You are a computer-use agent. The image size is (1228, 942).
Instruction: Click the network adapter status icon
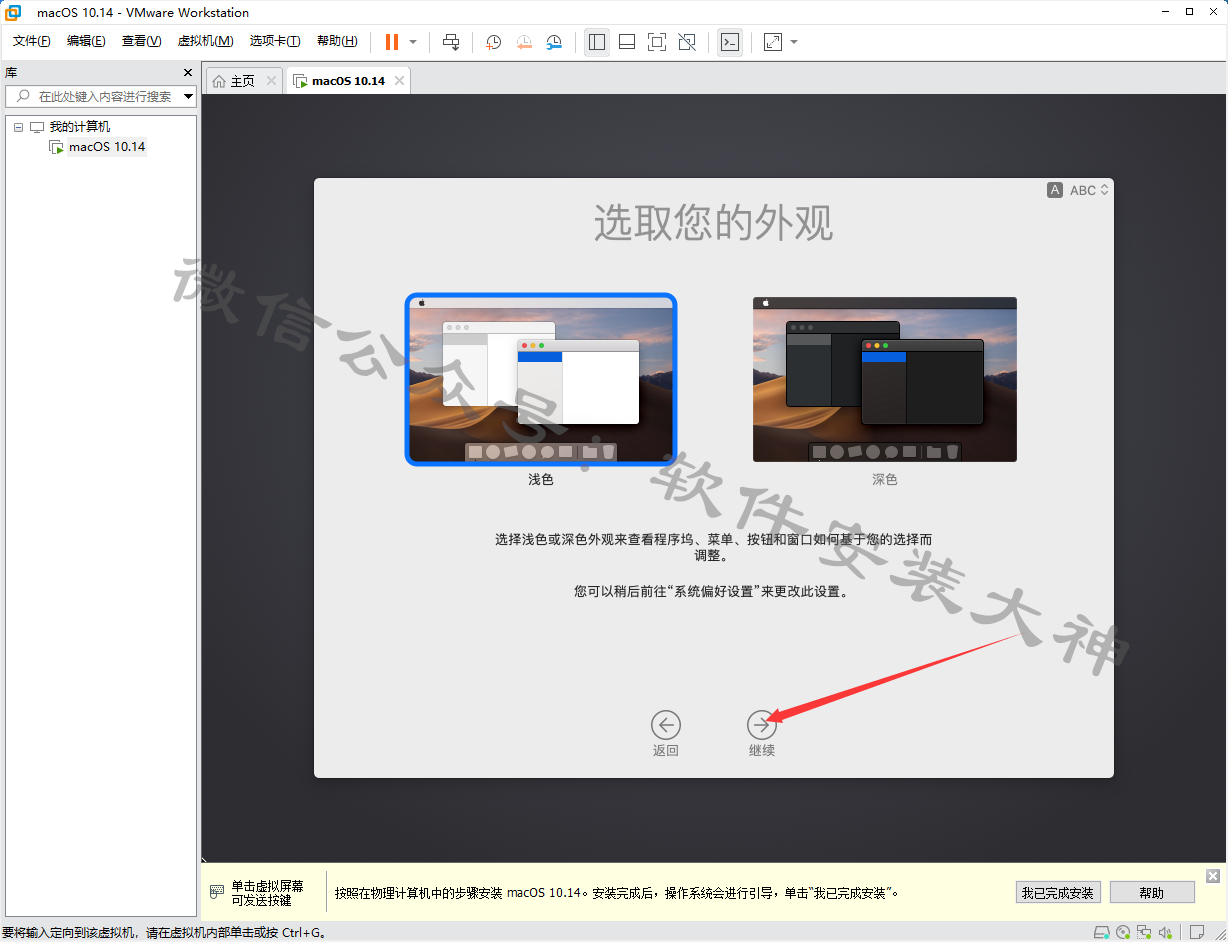tap(1145, 932)
